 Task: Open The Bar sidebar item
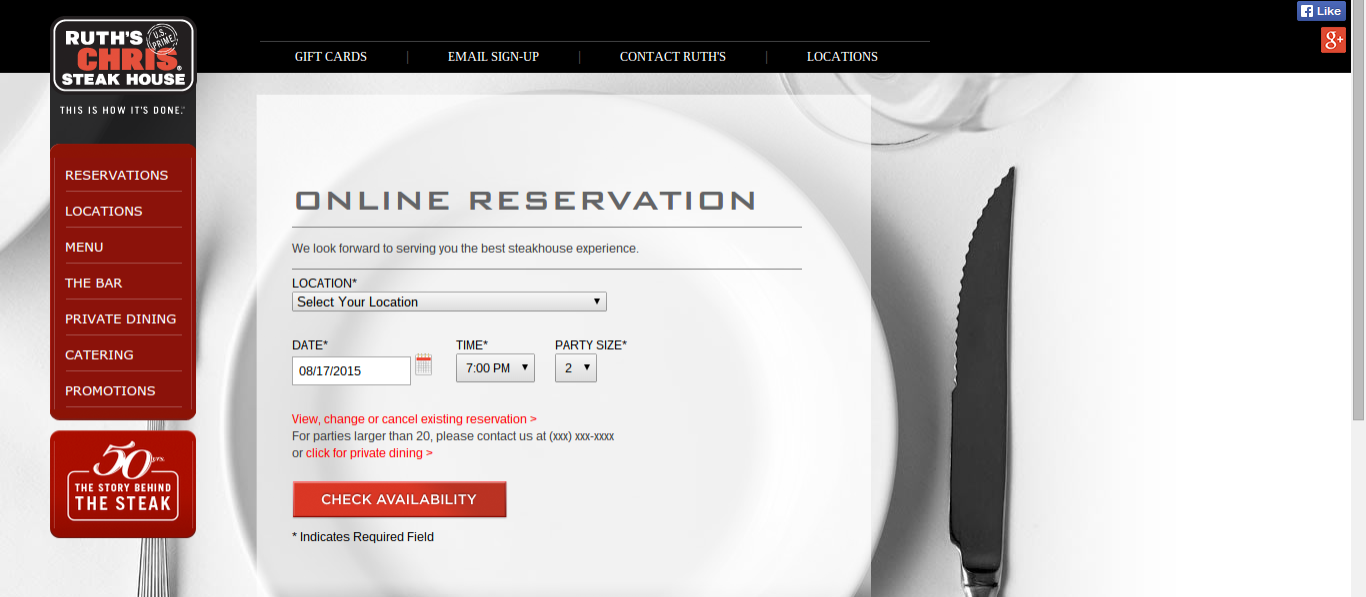click(94, 283)
